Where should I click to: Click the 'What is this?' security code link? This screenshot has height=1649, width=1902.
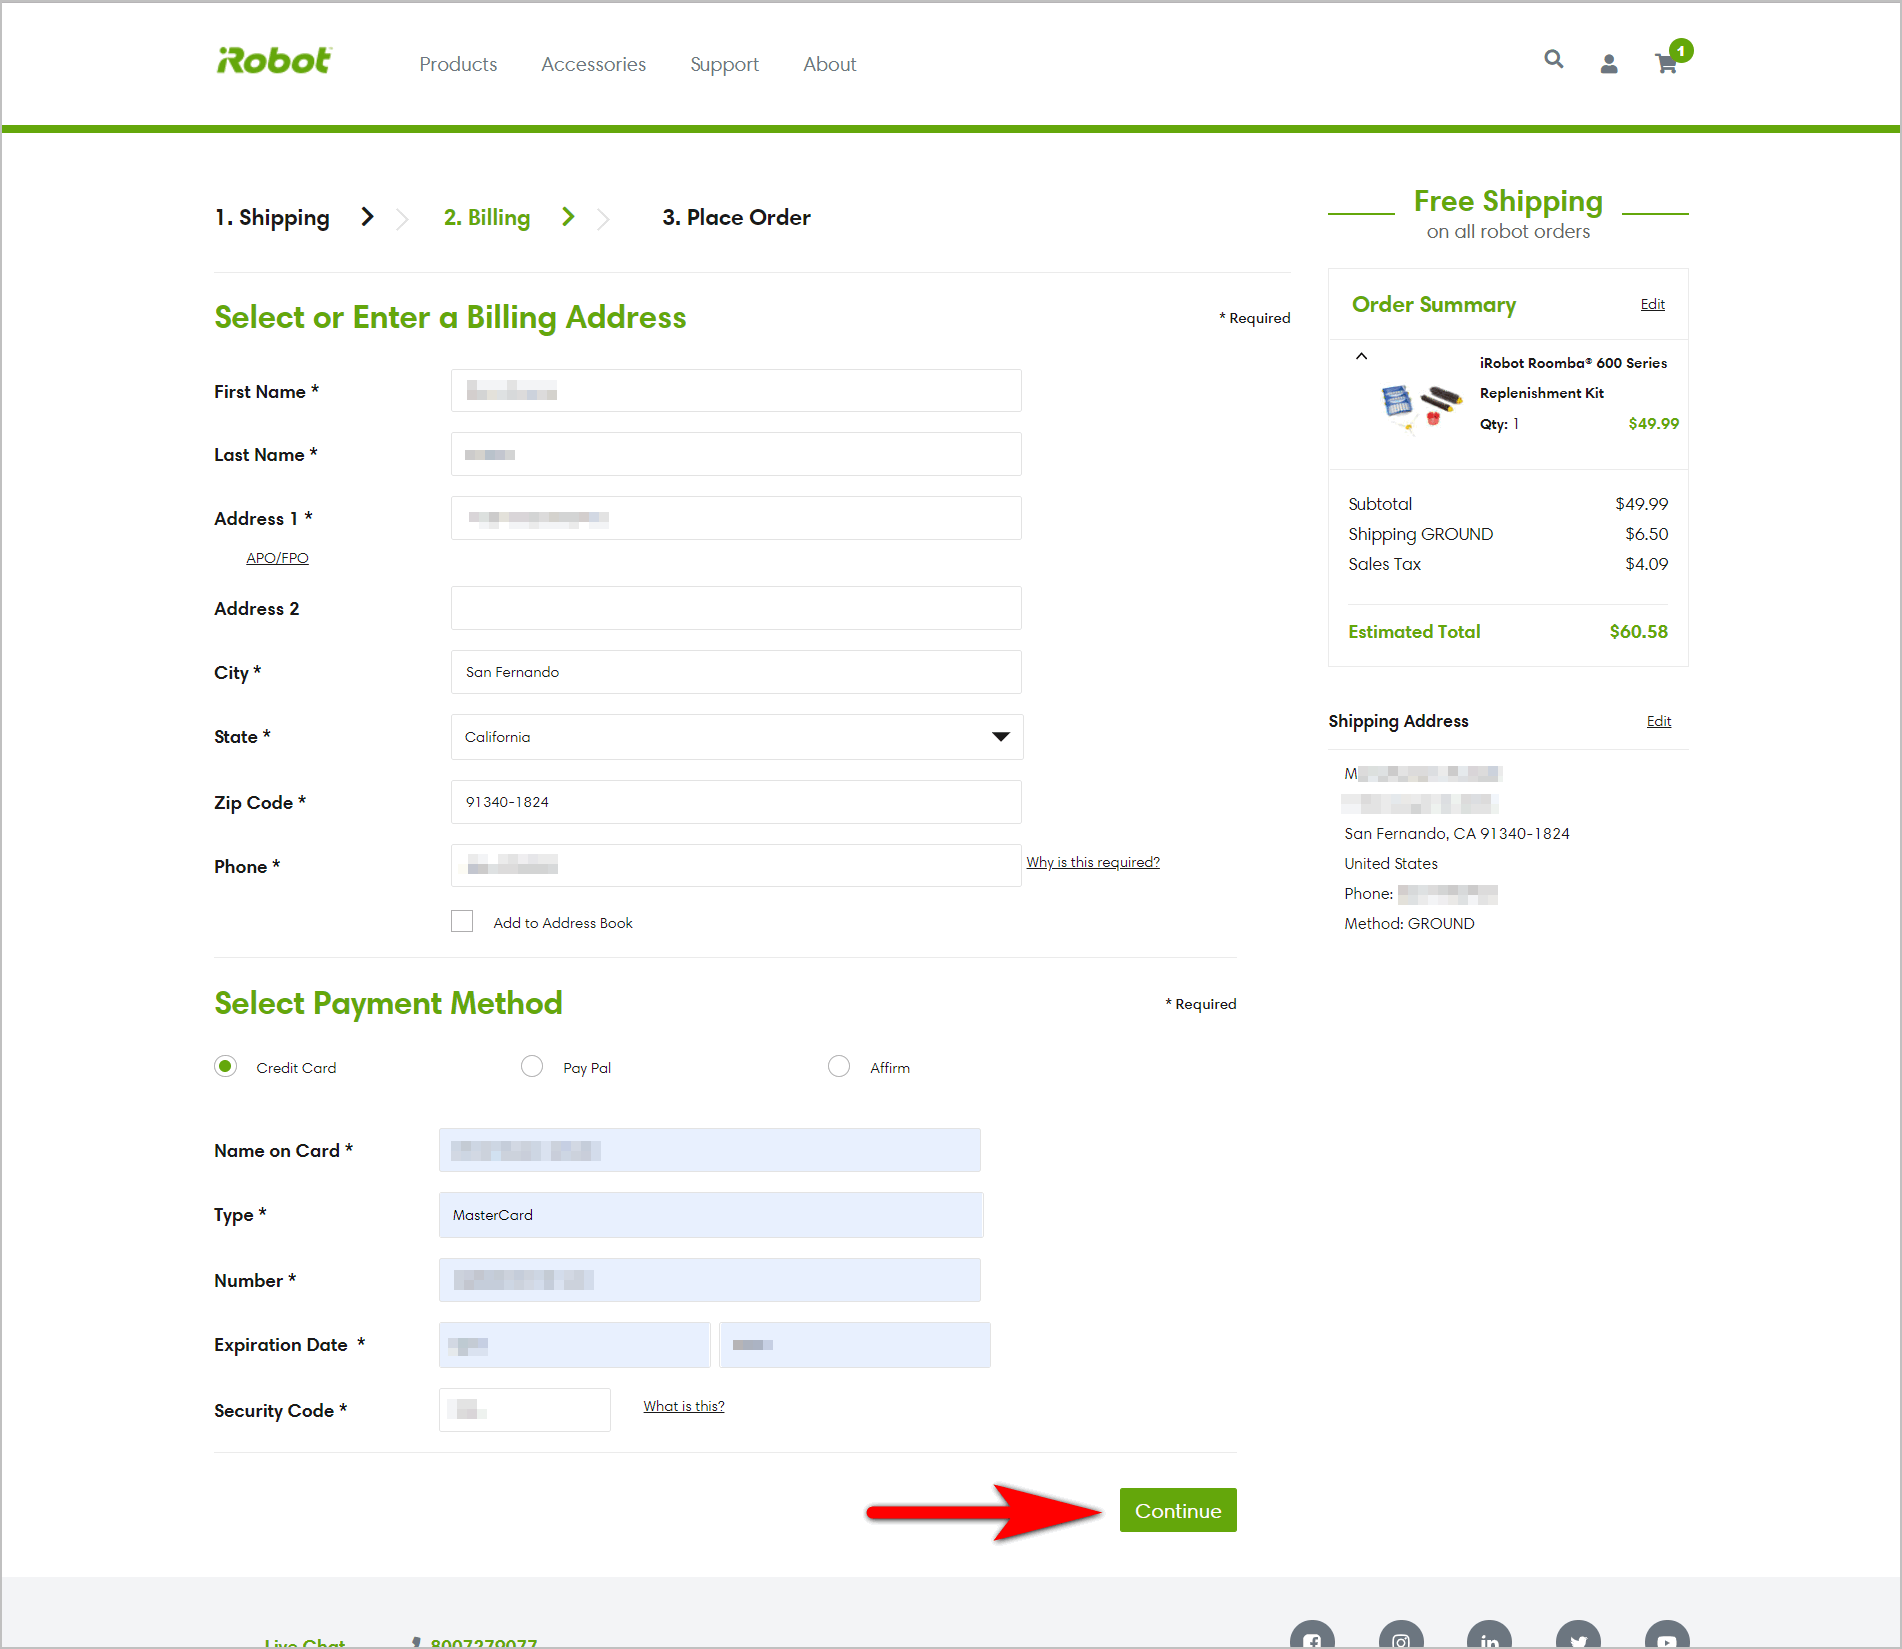[x=684, y=1406]
